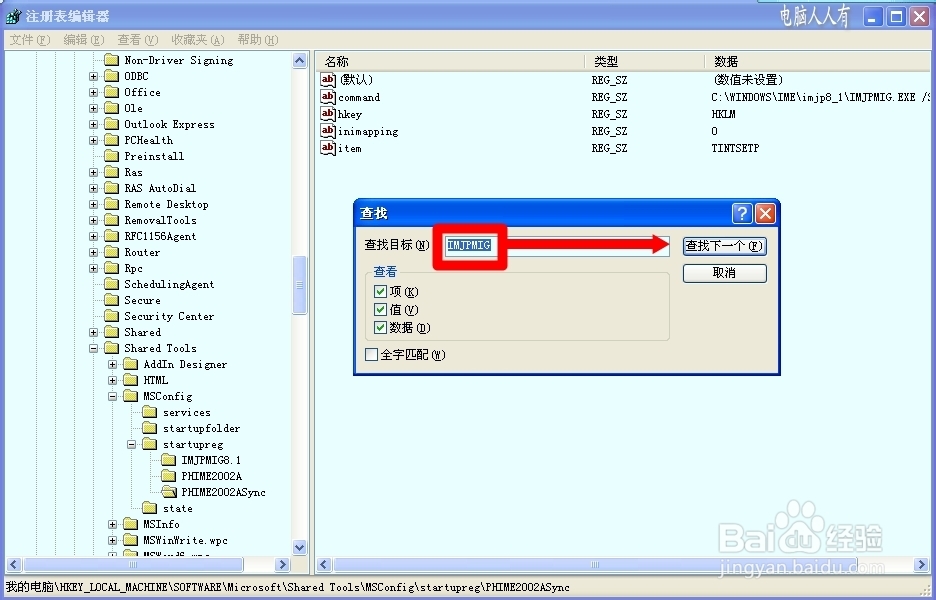Click the (默认) default value icon
The image size is (936, 600).
pyautogui.click(x=330, y=80)
